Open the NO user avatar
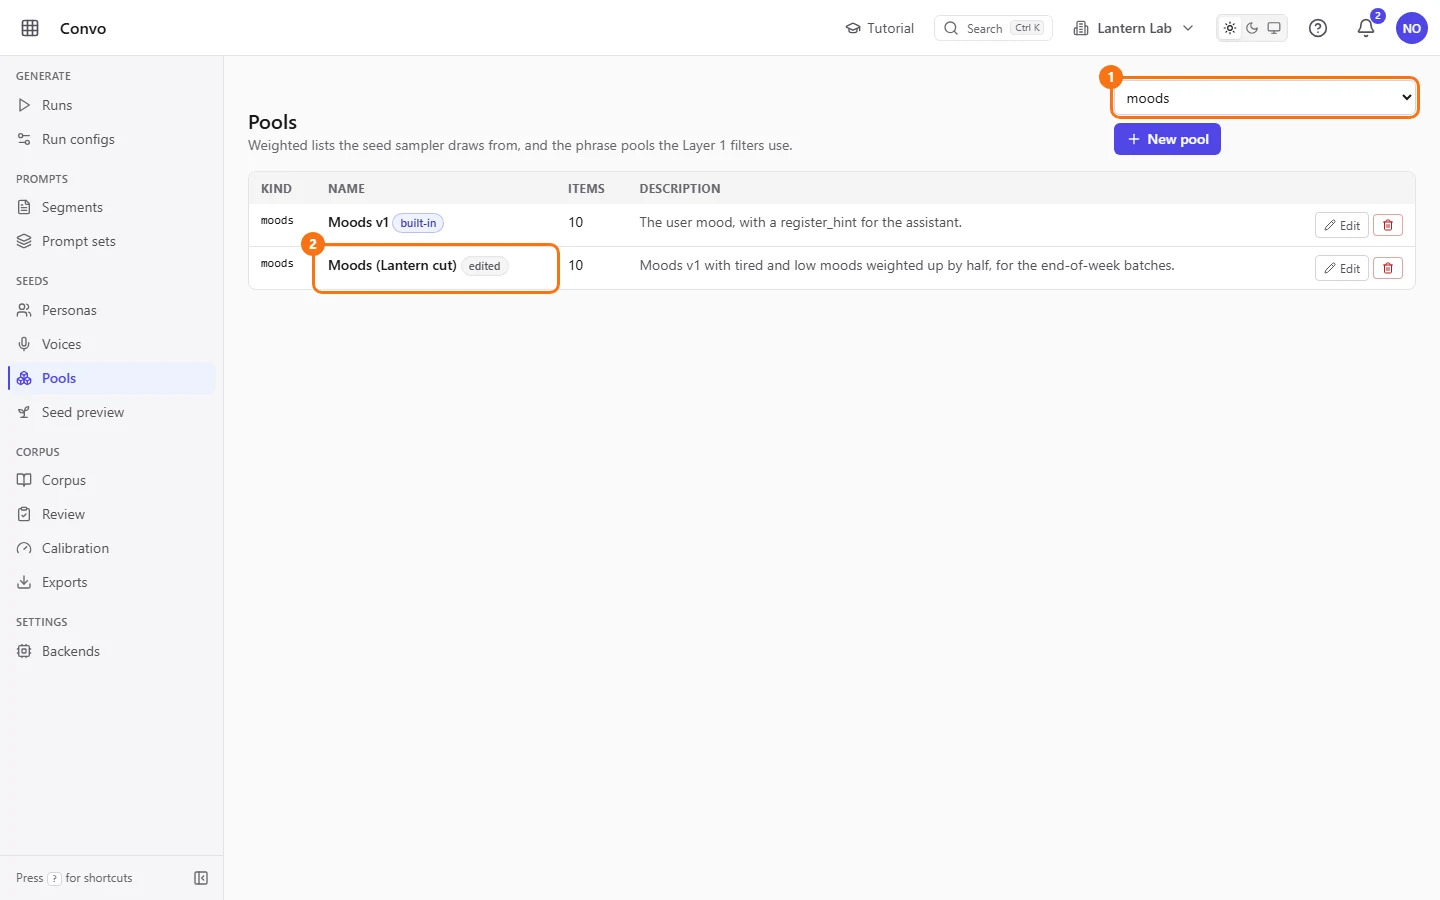 (1412, 28)
